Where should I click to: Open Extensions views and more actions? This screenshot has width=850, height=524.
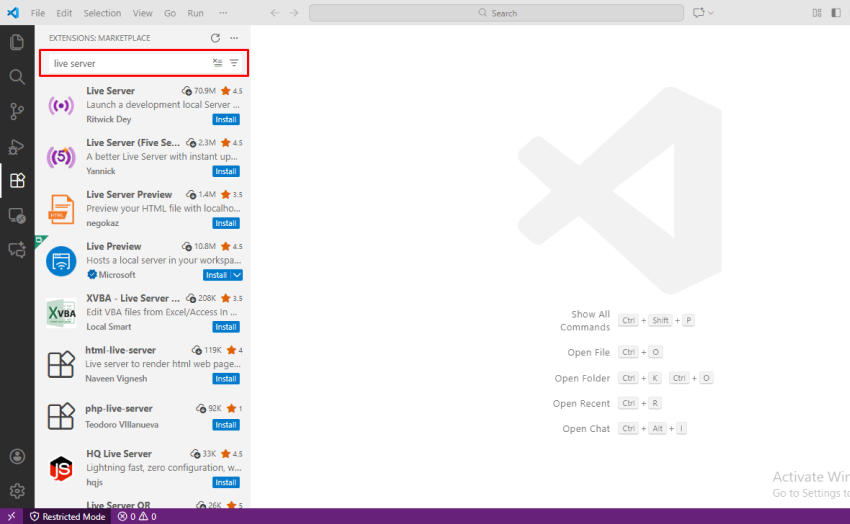(234, 38)
